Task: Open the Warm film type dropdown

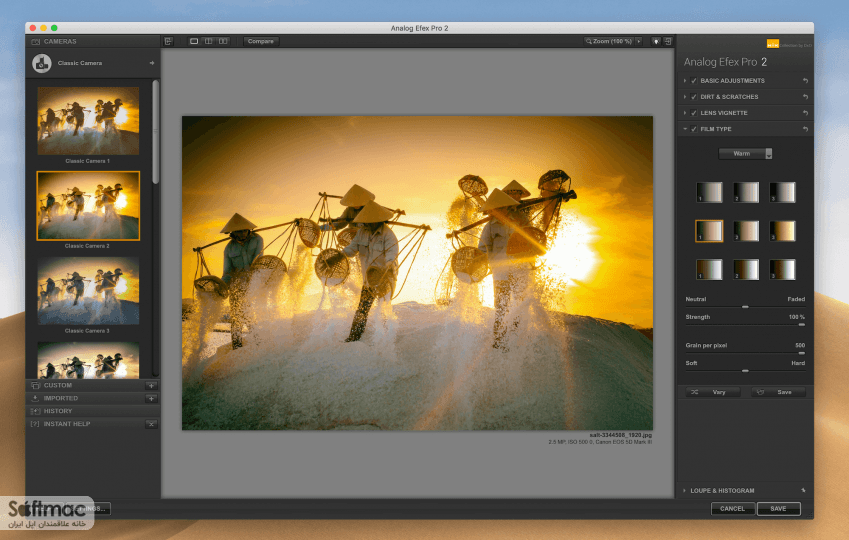Action: 745,154
